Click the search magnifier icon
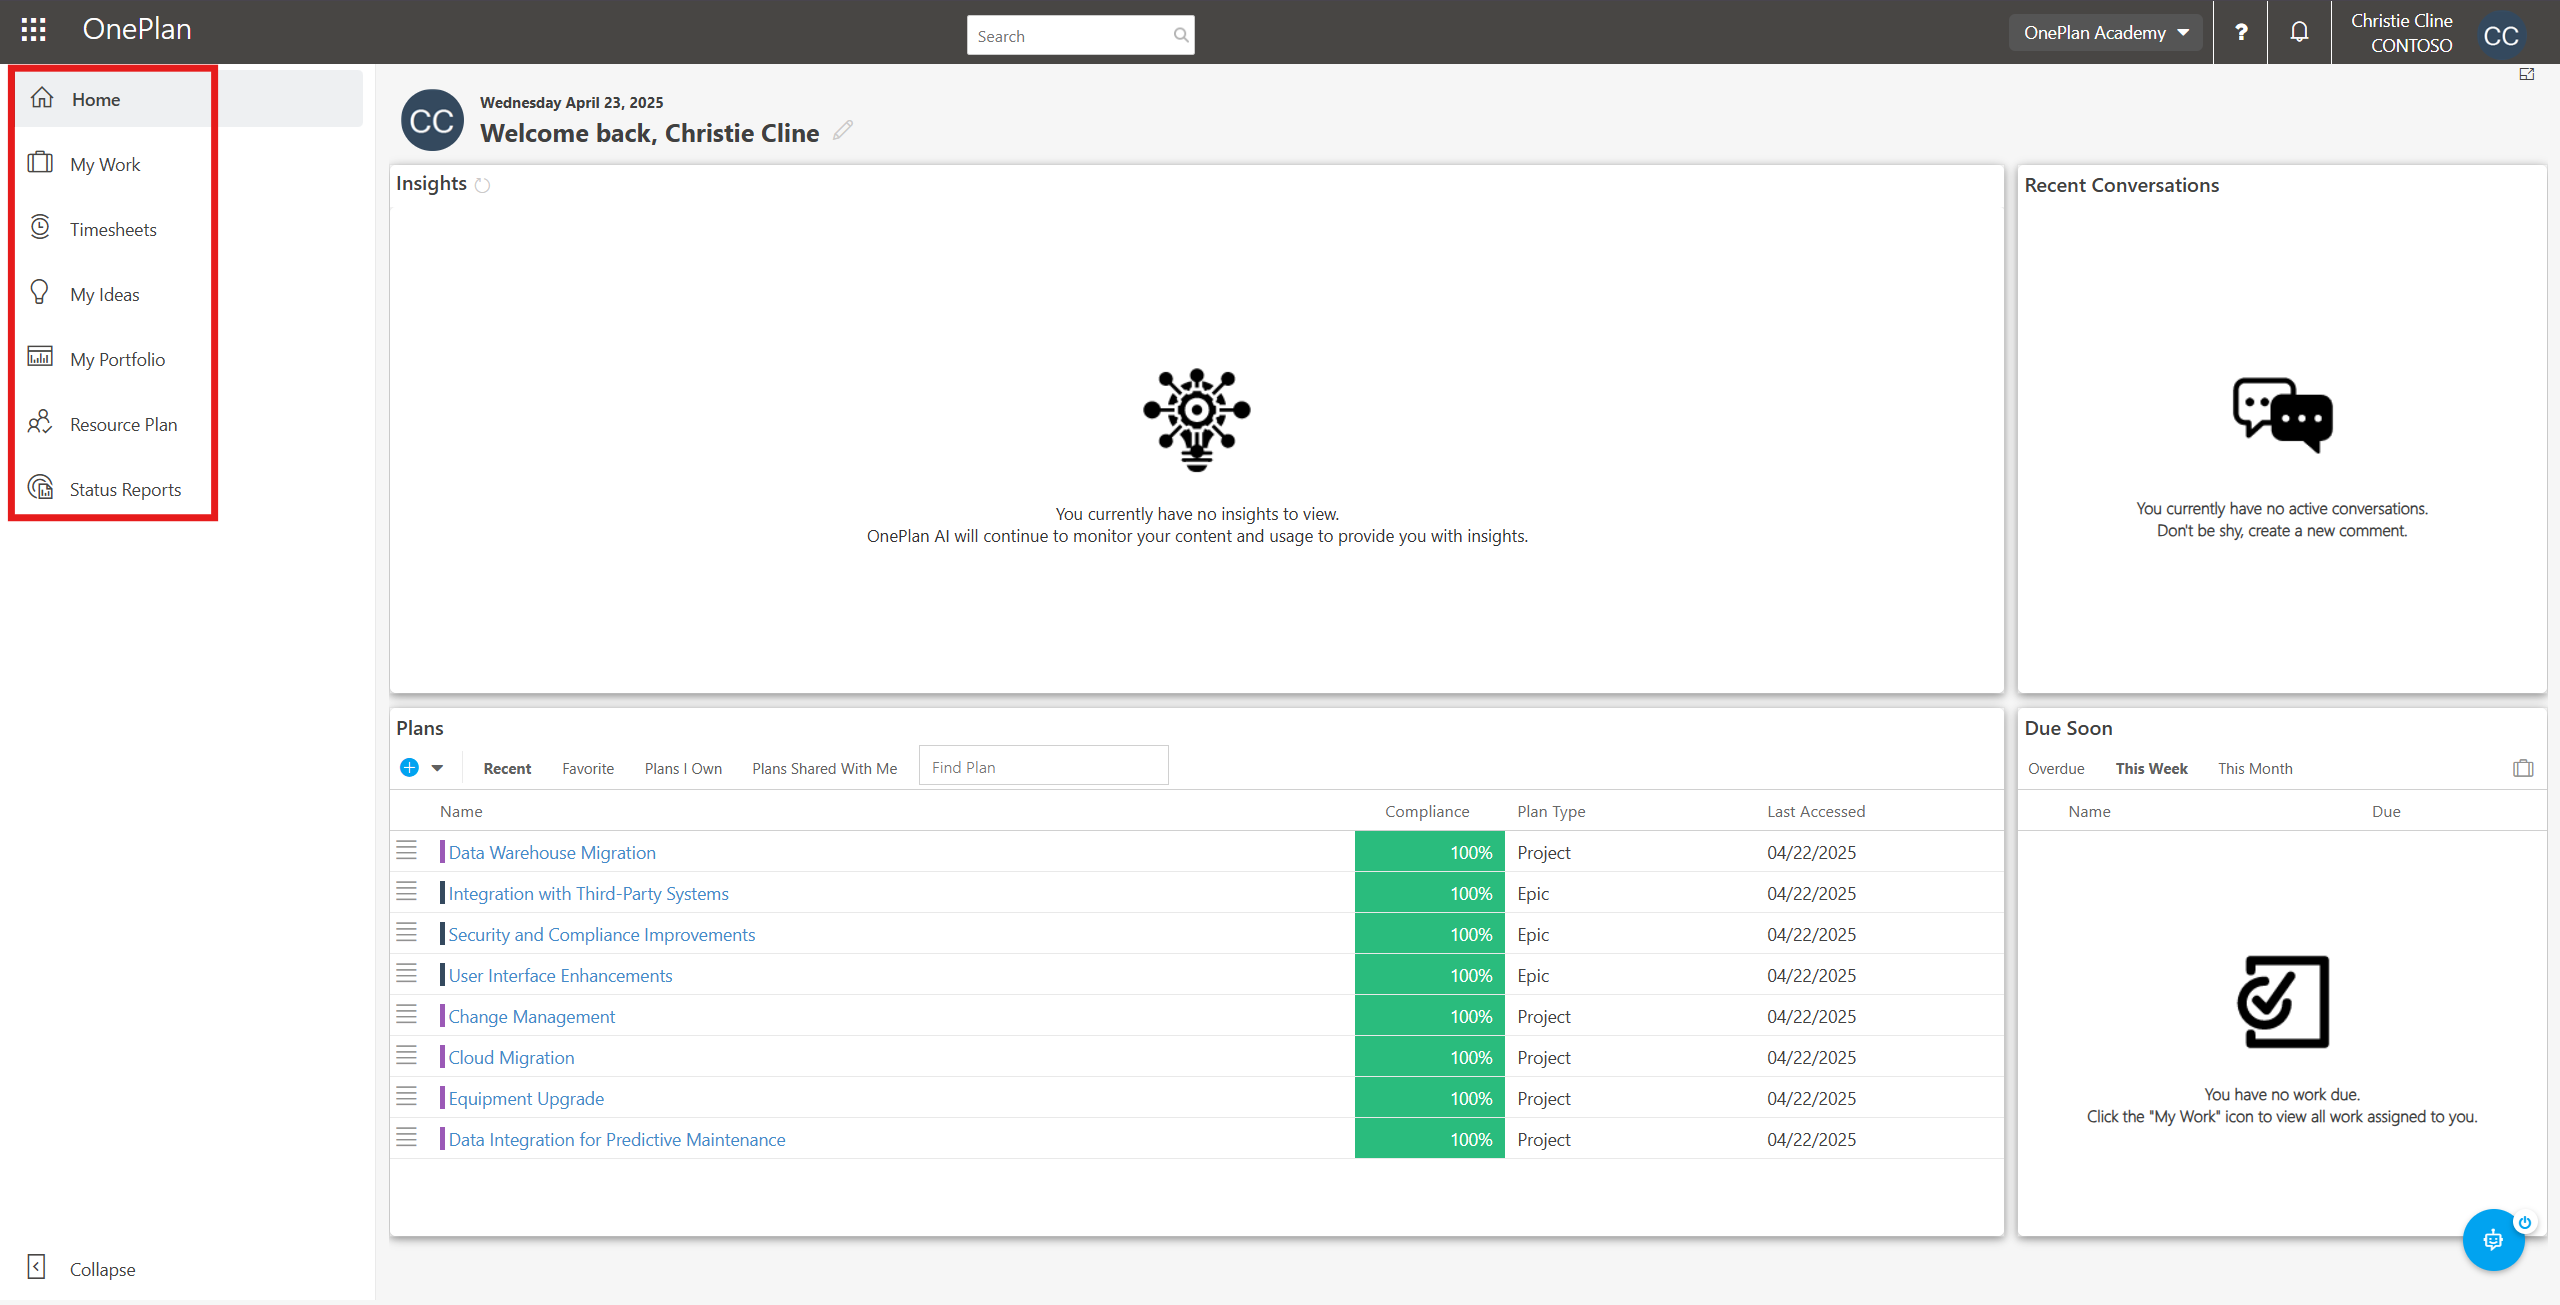 (1180, 35)
